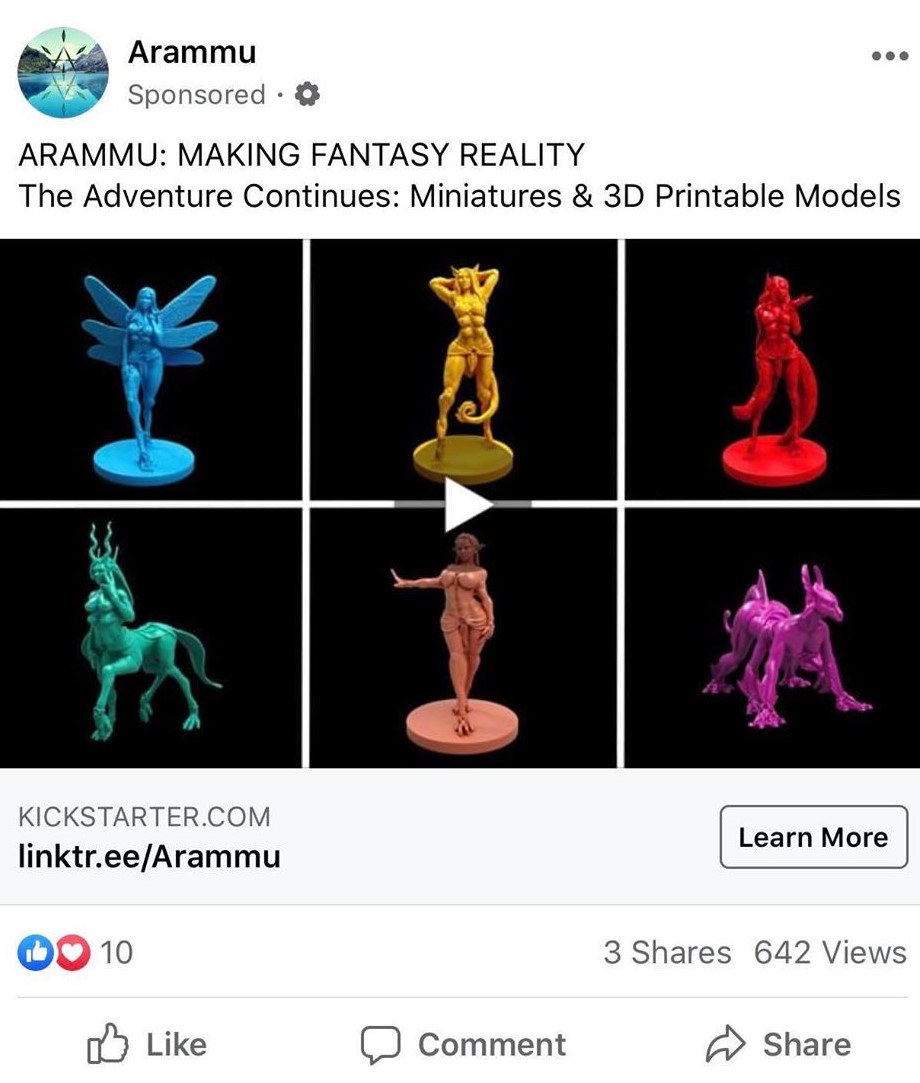The width and height of the screenshot is (920, 1083).
Task: Open the blue like reaction icon
Action: click(x=35, y=952)
